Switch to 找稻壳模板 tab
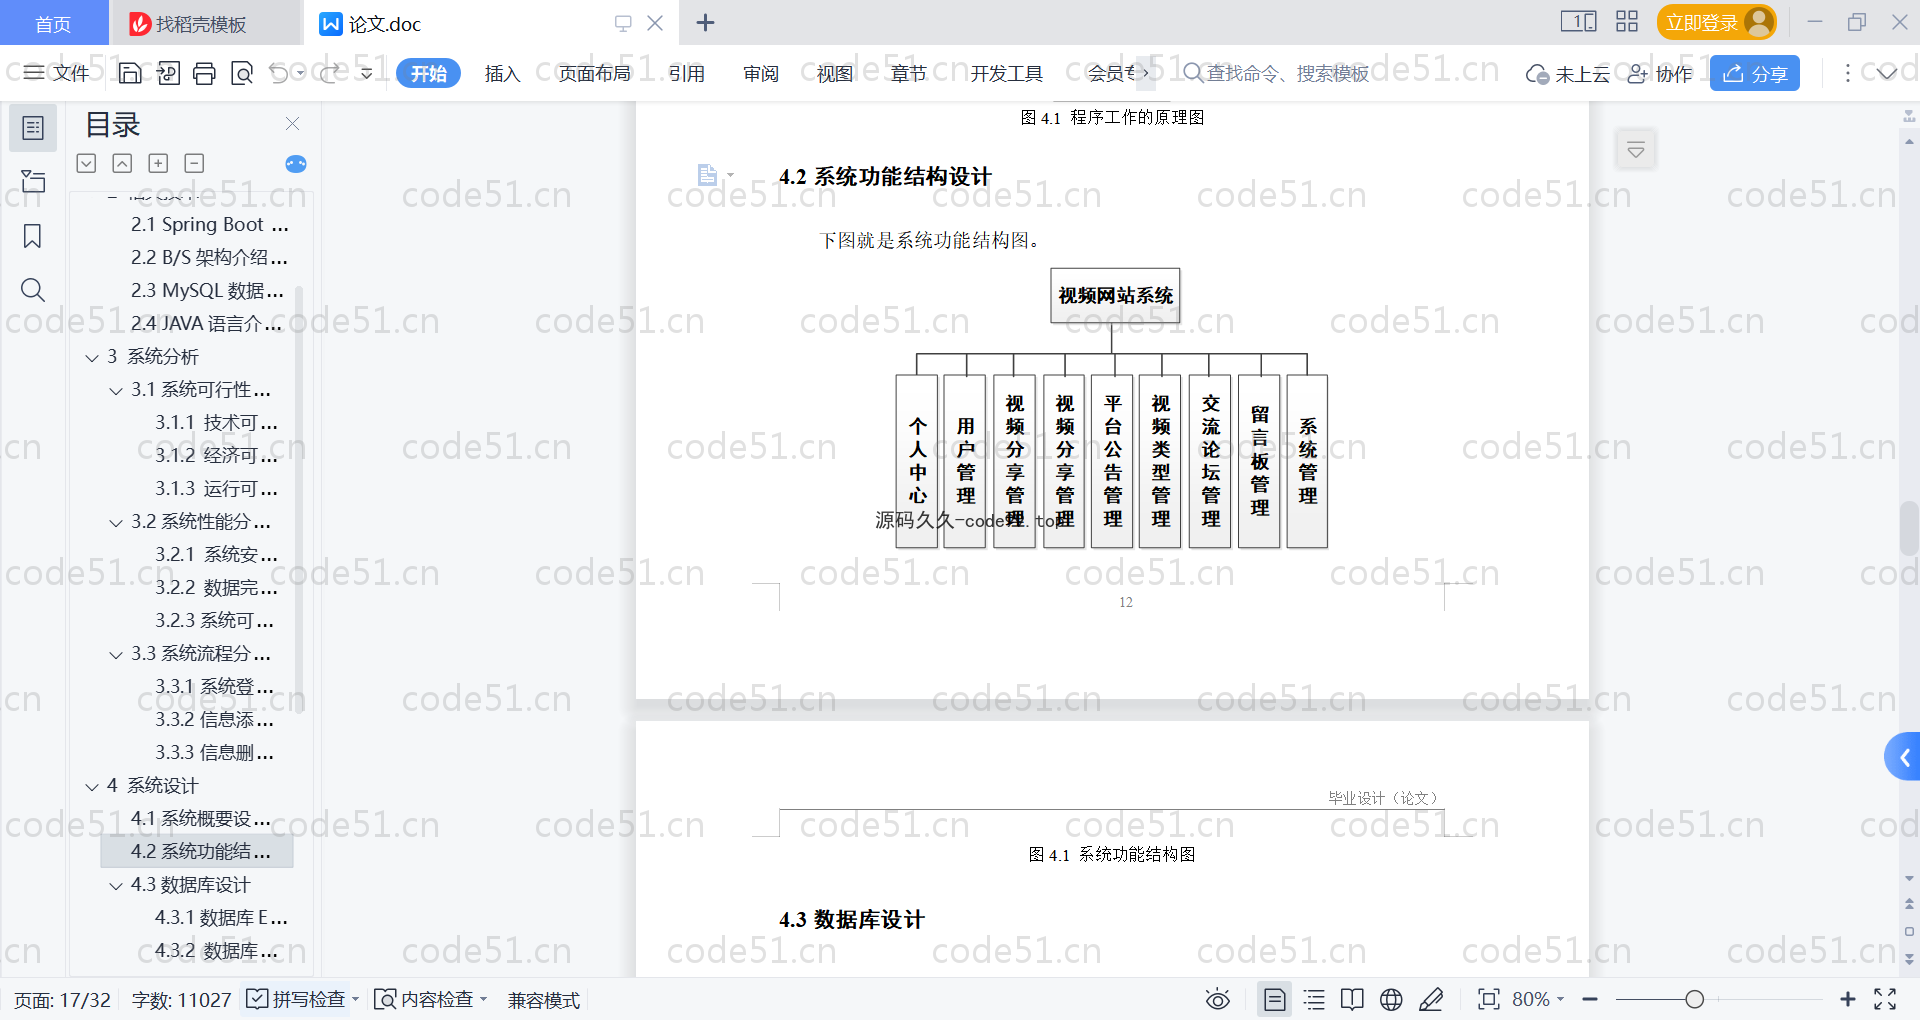1920x1020 pixels. tap(204, 24)
